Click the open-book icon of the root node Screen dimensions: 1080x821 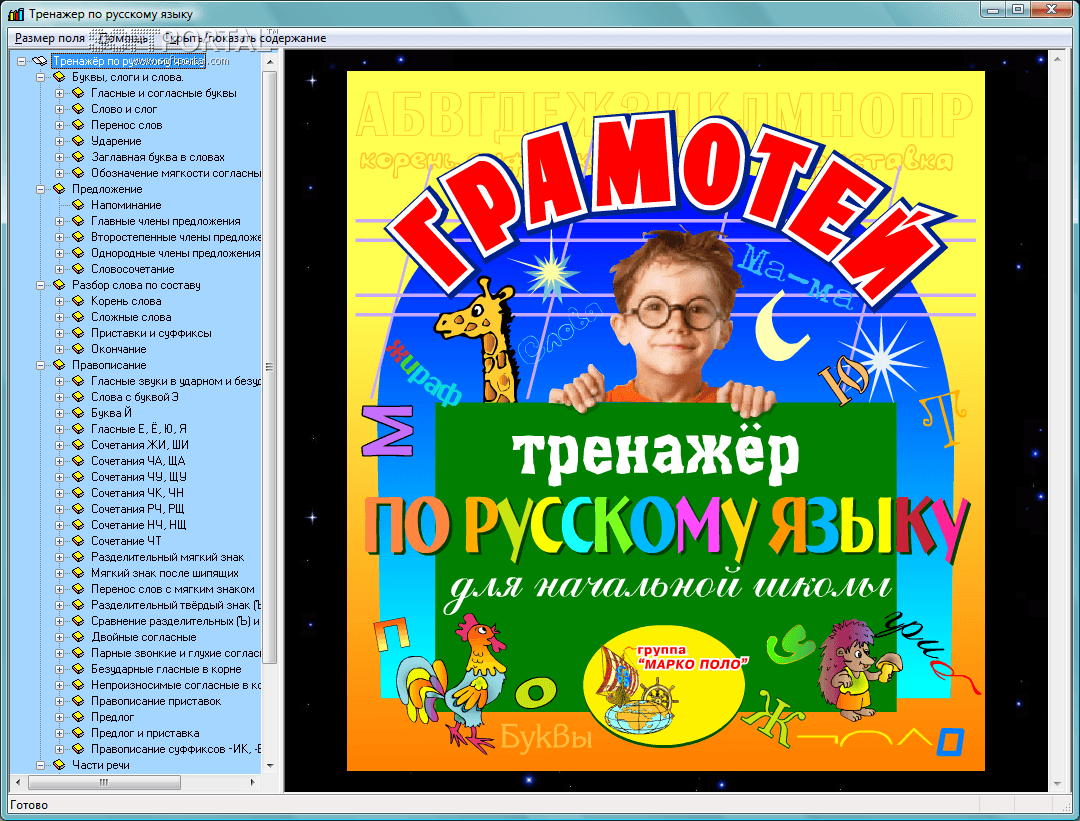pyautogui.click(x=39, y=61)
